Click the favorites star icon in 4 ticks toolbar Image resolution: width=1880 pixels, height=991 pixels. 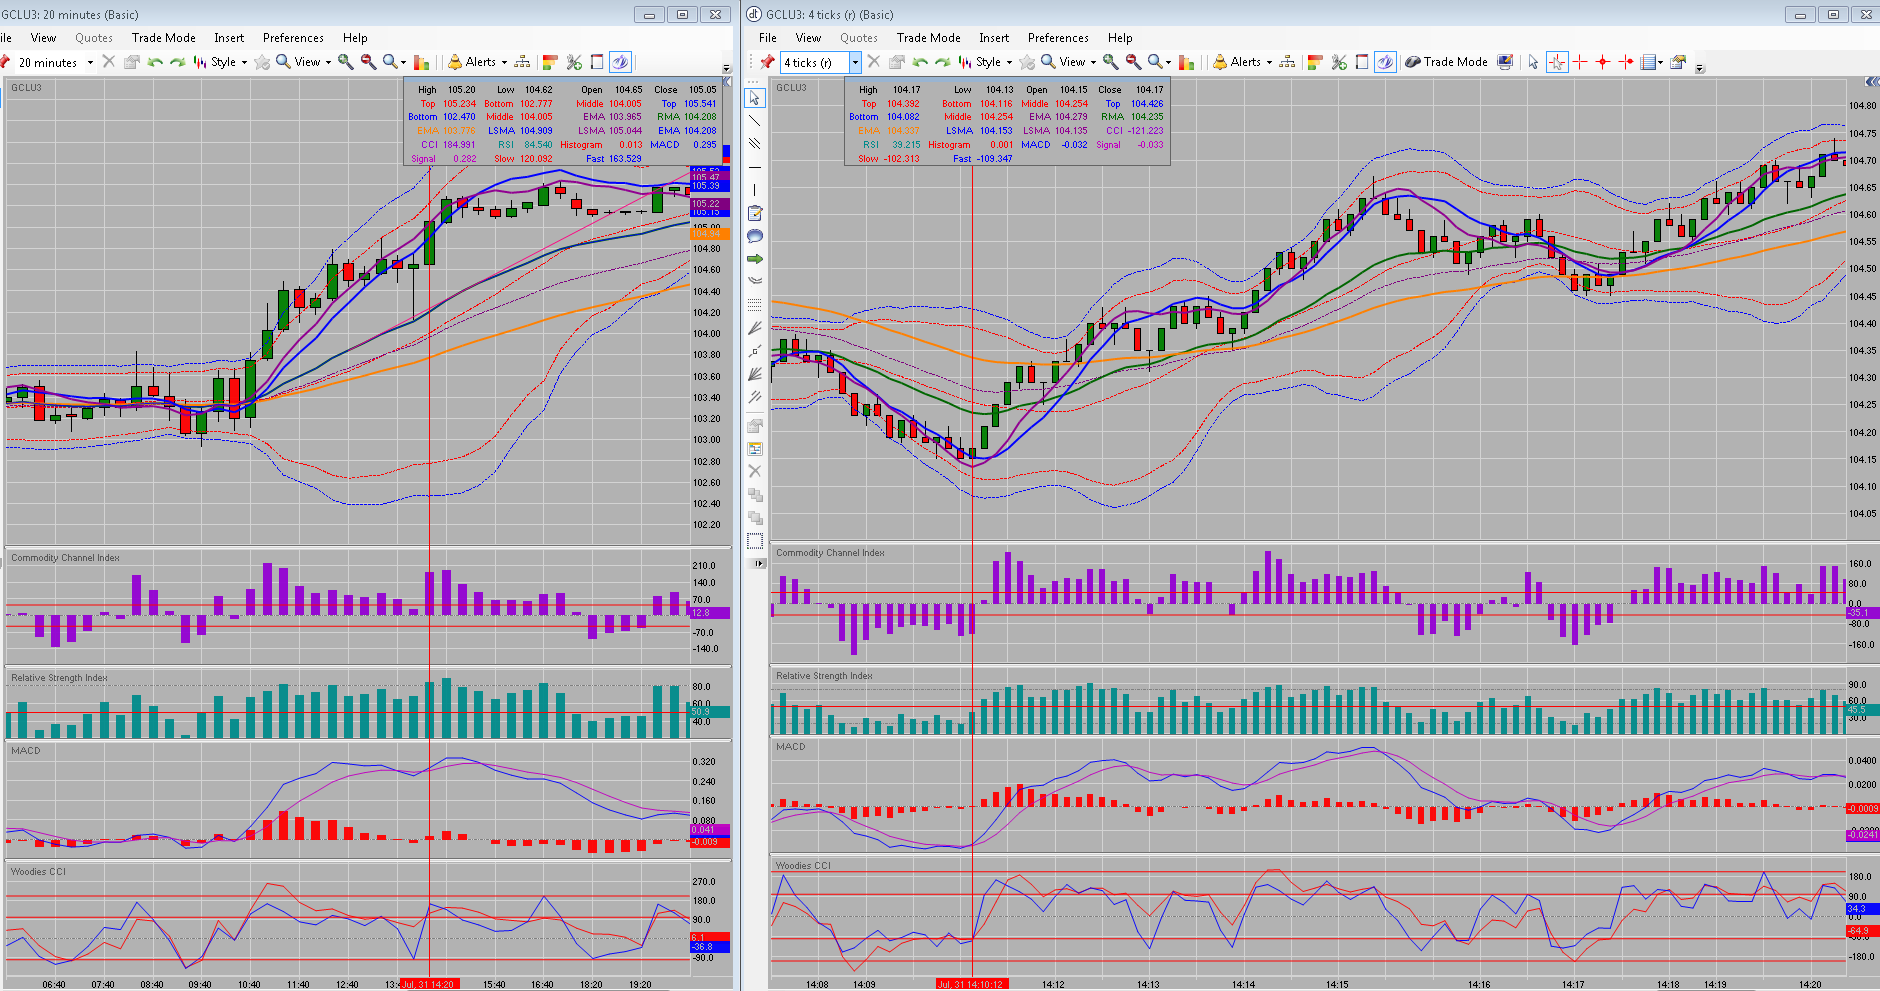tap(1027, 62)
